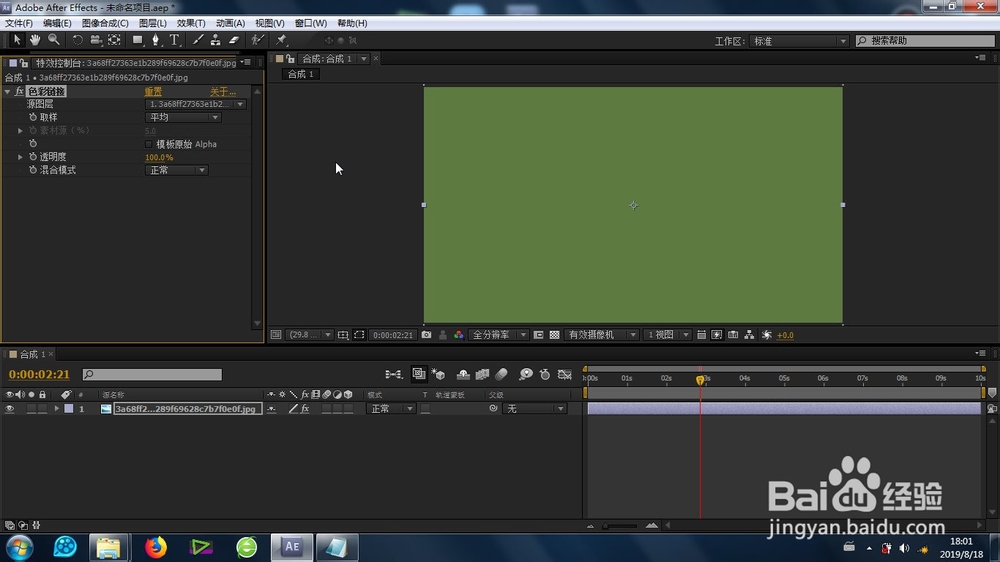Toggle the Draft 3D timeline button
Screen dimensions: 1000x562
[438, 374]
